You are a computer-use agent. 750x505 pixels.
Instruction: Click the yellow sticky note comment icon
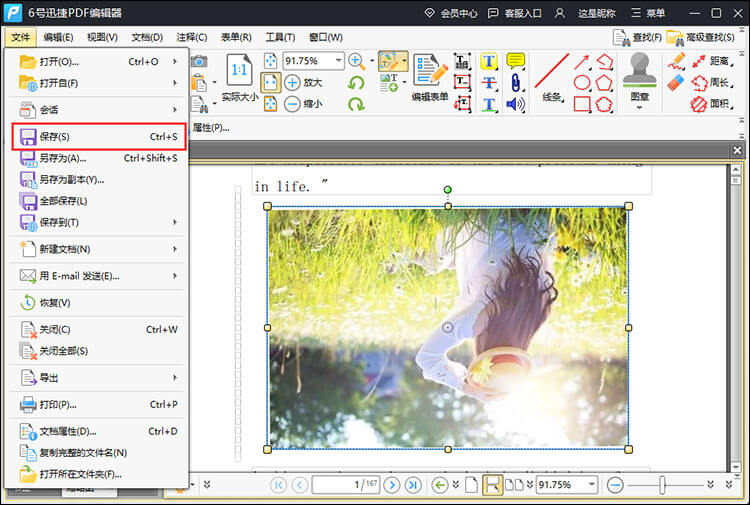pyautogui.click(x=516, y=61)
